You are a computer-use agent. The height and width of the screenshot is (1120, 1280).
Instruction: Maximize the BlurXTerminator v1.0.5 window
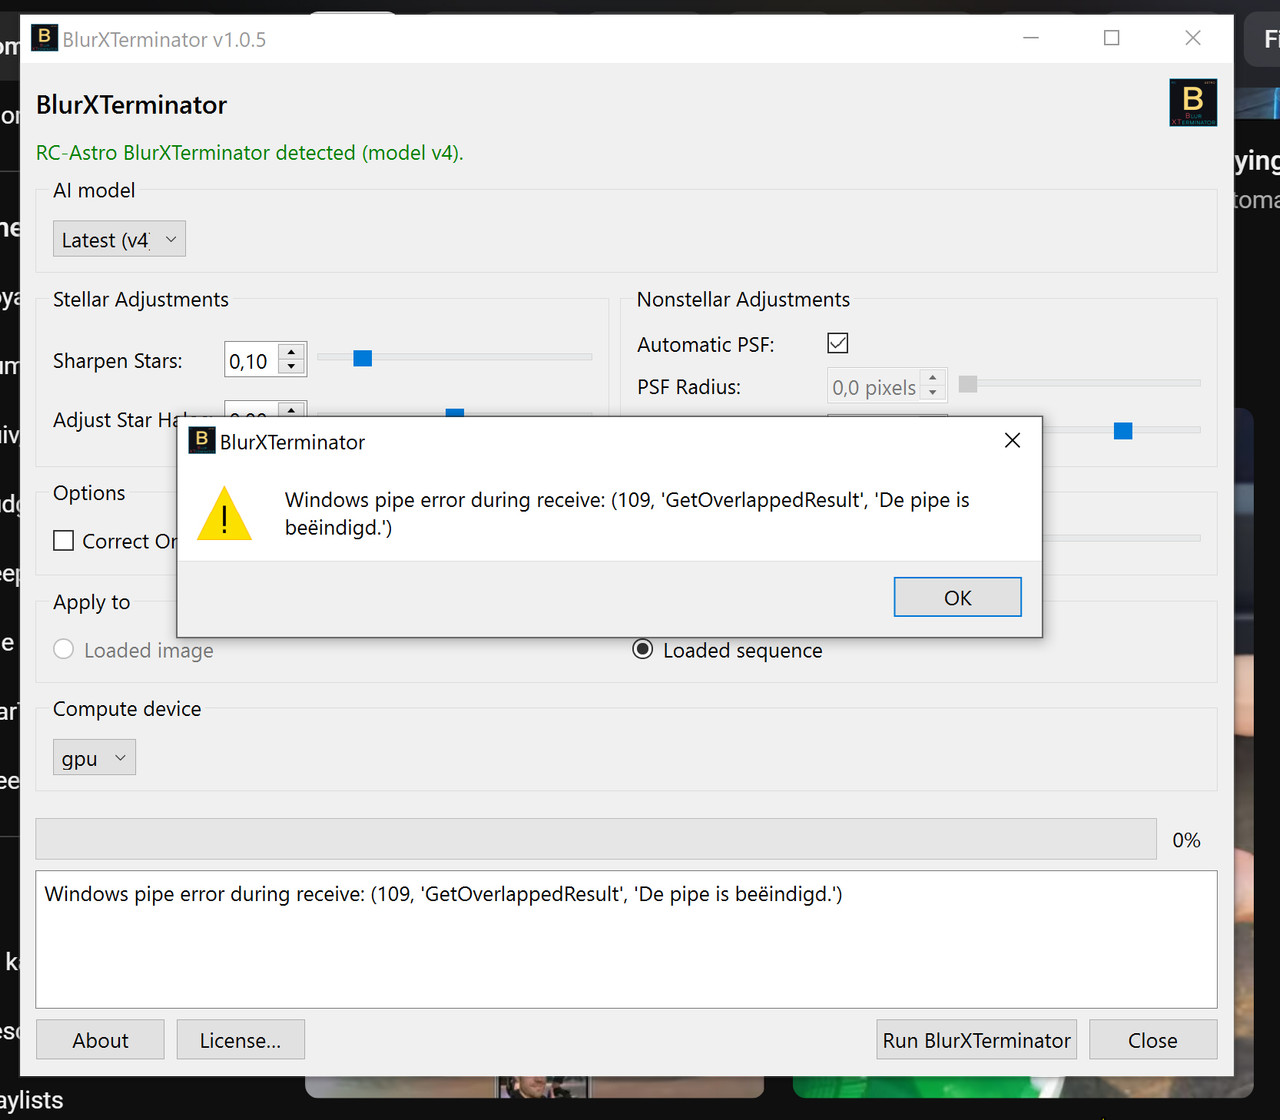1111,38
